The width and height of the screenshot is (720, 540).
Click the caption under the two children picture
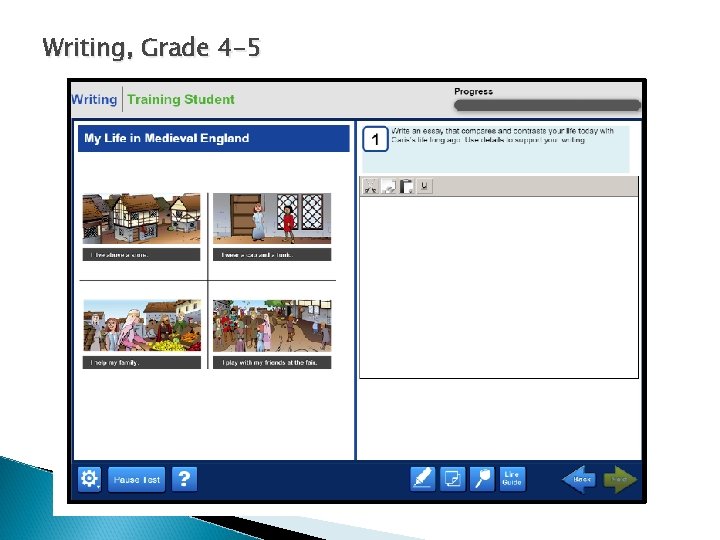coord(272,254)
